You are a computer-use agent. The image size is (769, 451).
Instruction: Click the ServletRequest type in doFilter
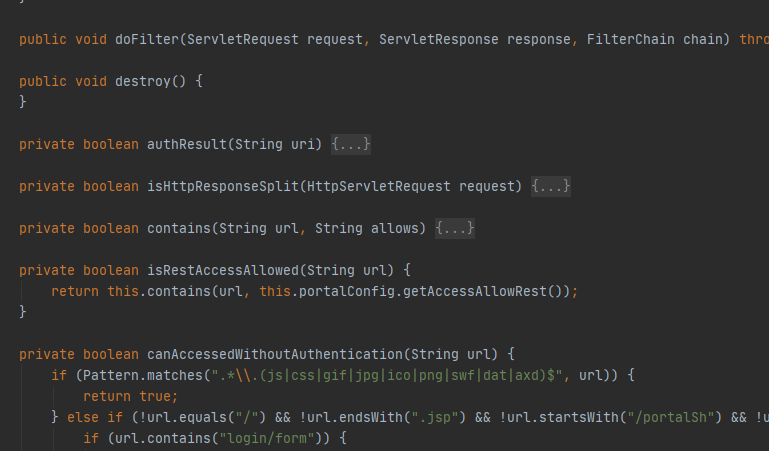tap(251, 39)
